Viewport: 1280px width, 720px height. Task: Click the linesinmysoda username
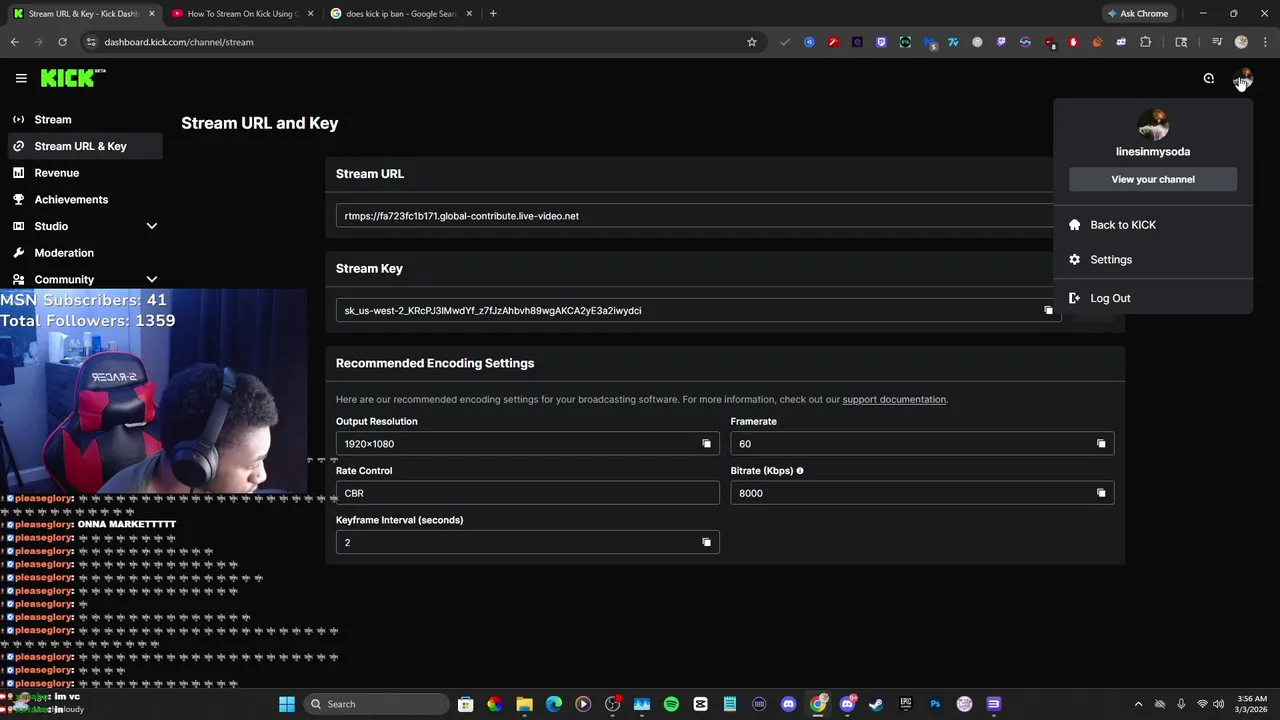pyautogui.click(x=1153, y=152)
